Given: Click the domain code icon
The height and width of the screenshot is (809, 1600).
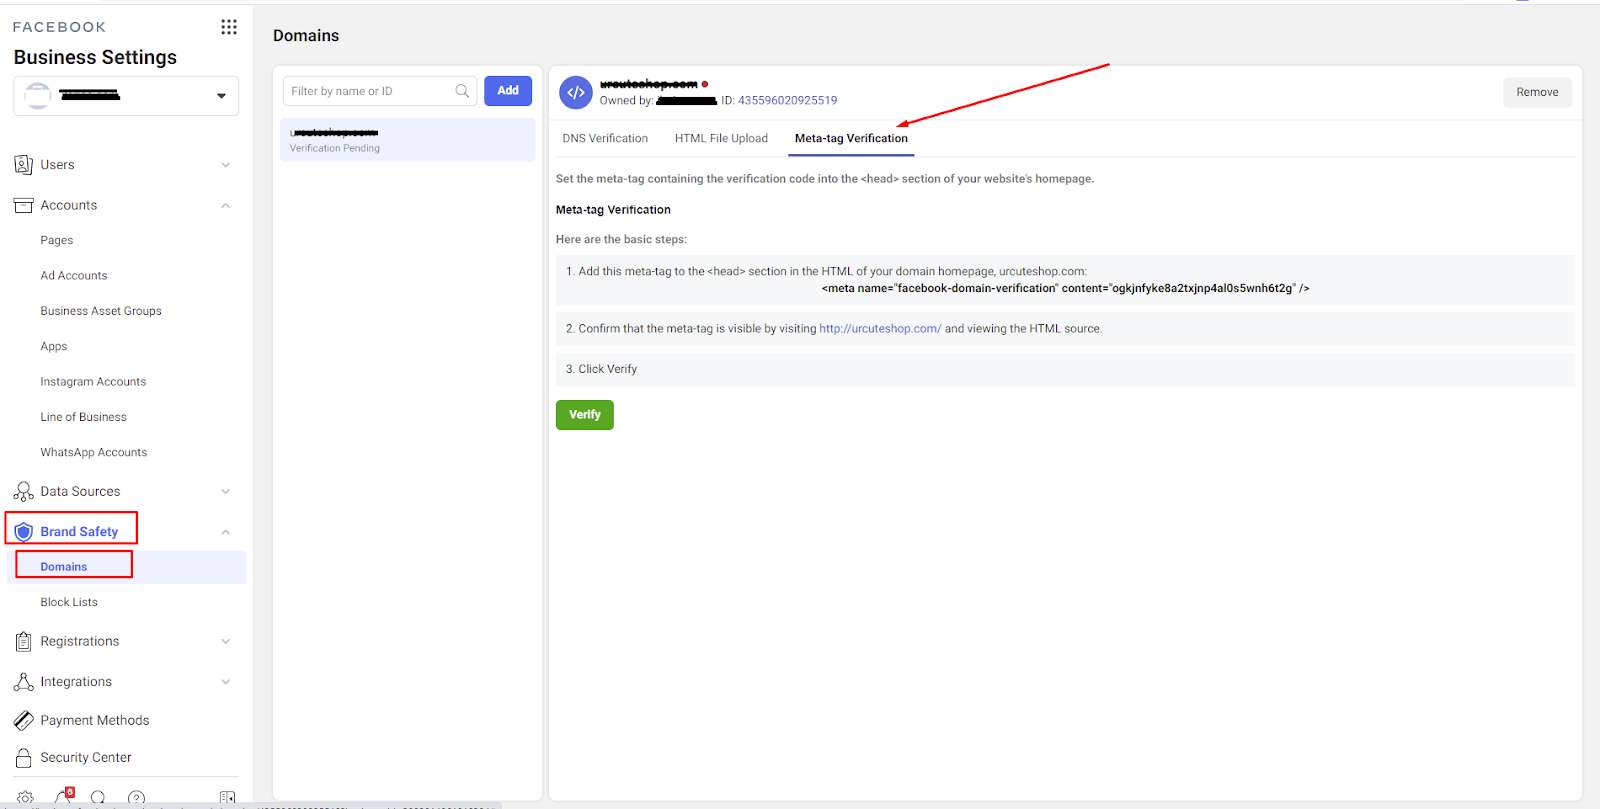Looking at the screenshot, I should pos(575,92).
